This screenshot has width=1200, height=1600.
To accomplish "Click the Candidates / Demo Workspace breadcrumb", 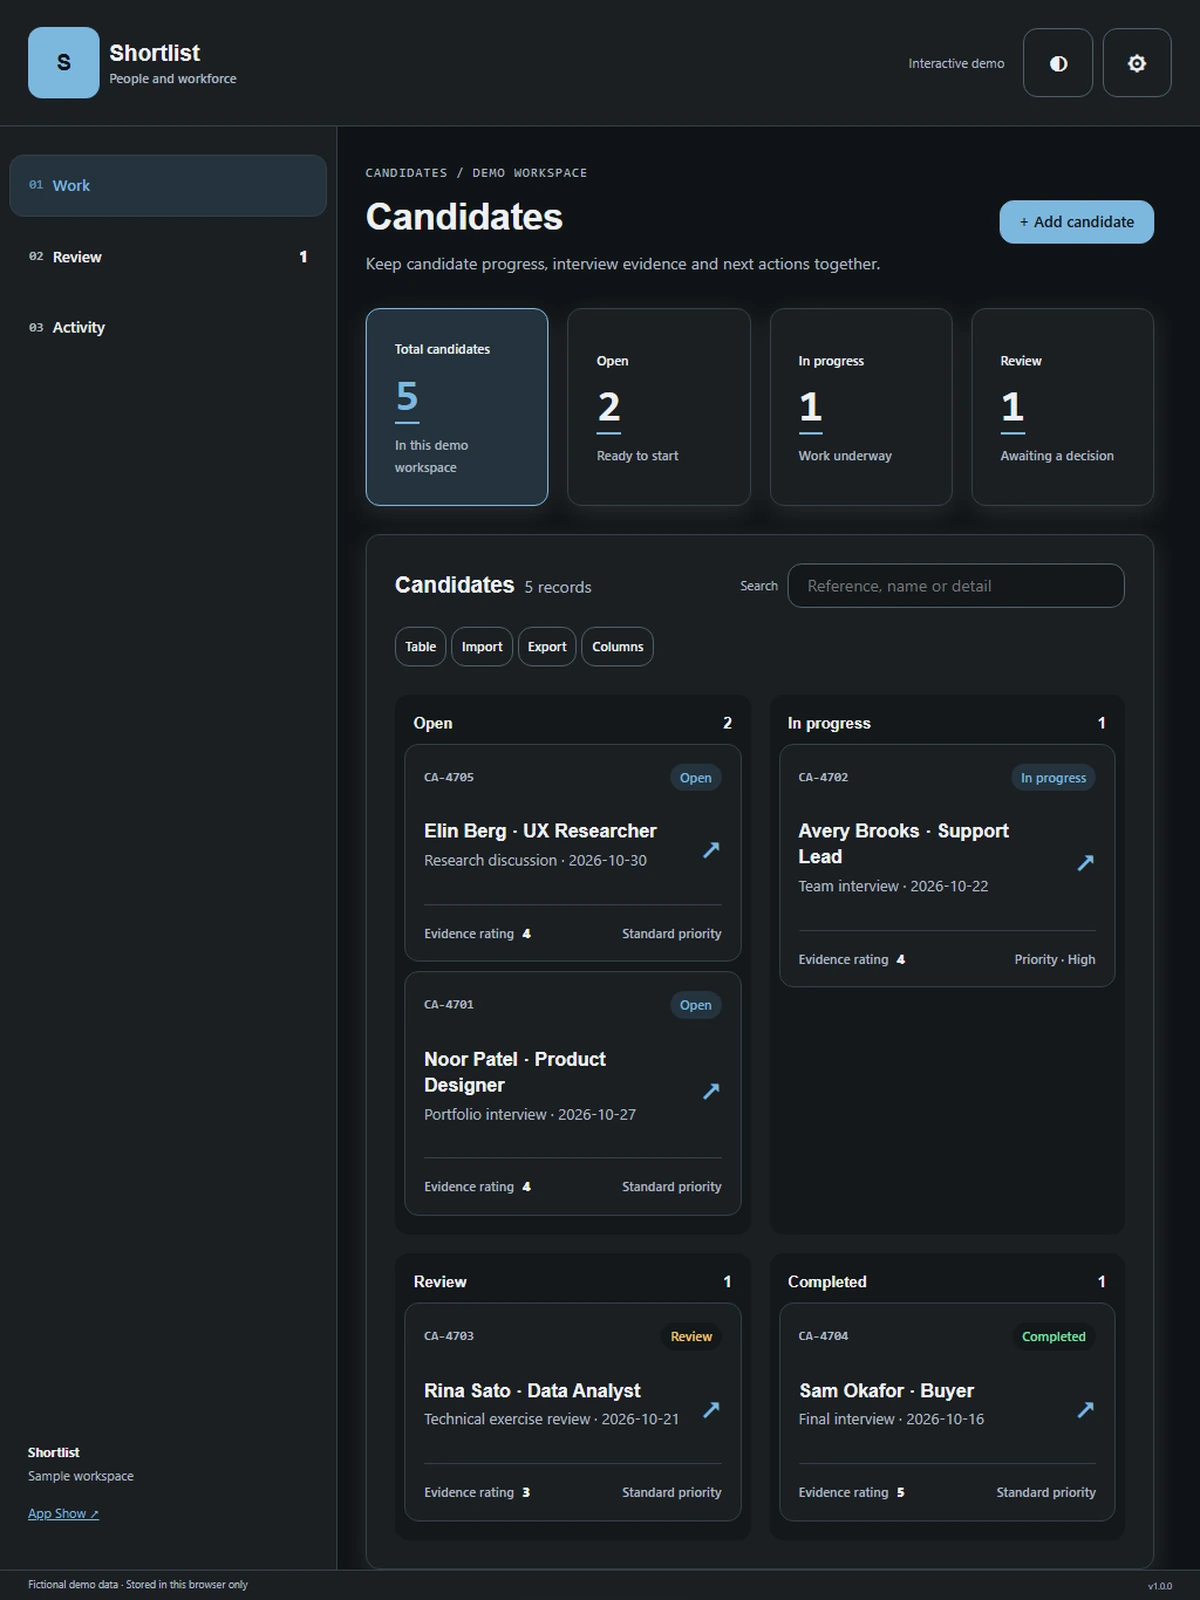I will pyautogui.click(x=476, y=173).
